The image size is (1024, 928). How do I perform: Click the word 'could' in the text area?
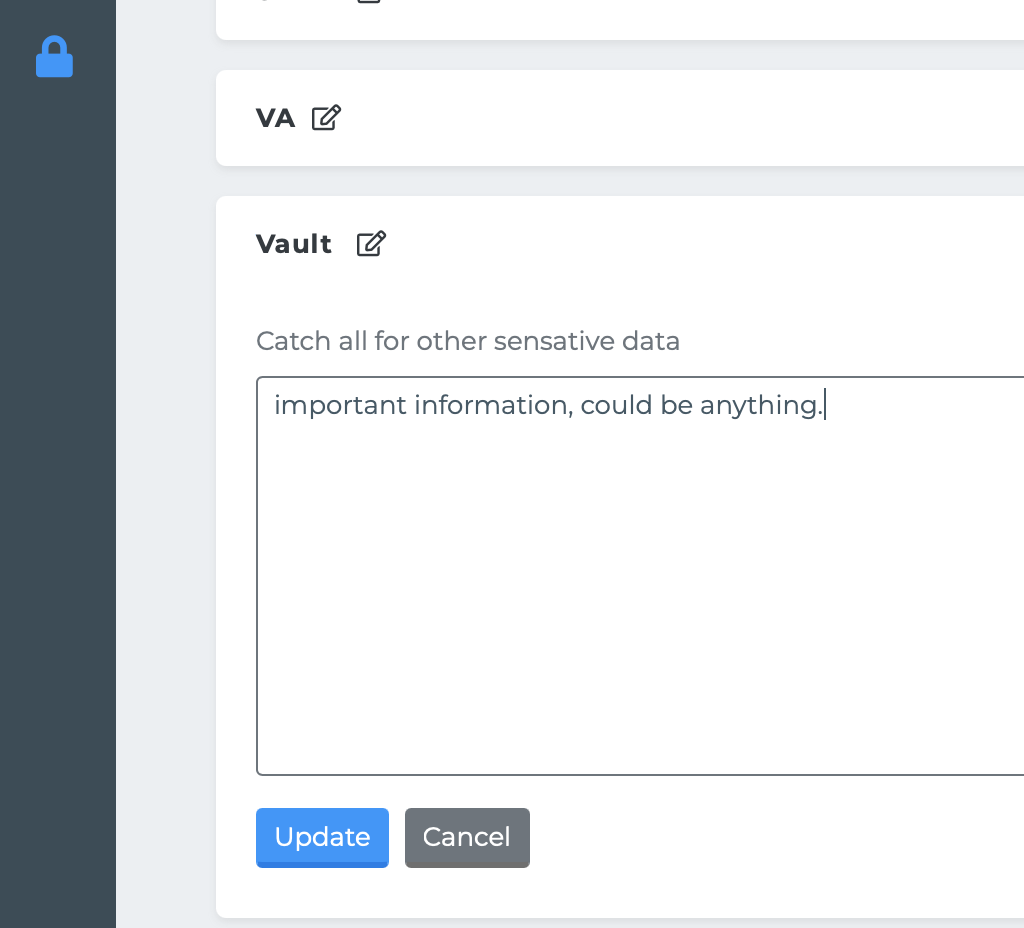tap(616, 405)
